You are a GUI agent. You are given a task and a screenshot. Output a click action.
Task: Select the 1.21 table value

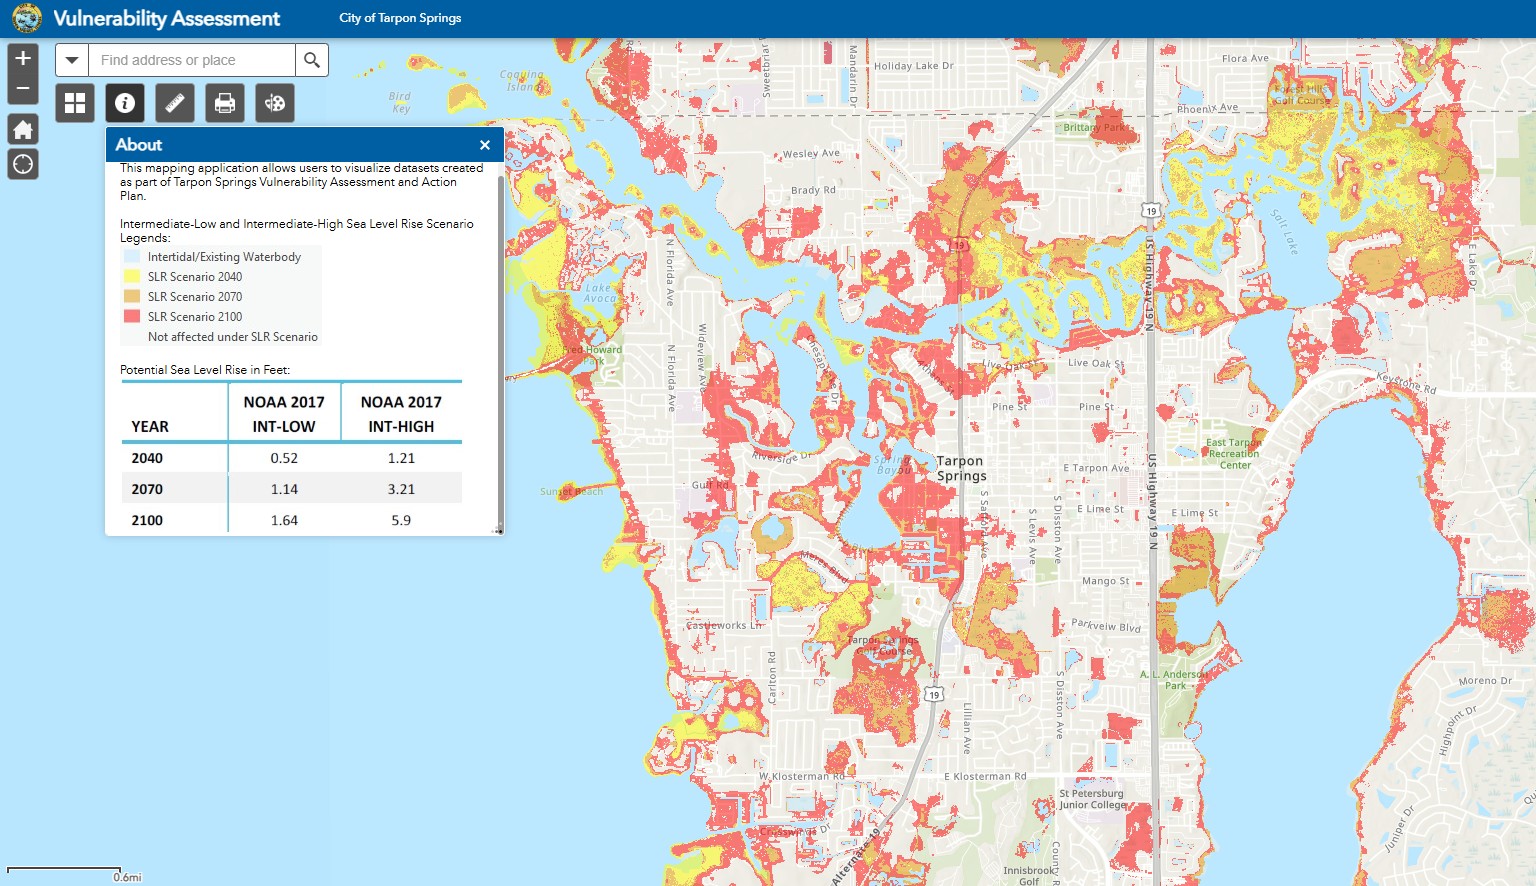[x=401, y=458]
